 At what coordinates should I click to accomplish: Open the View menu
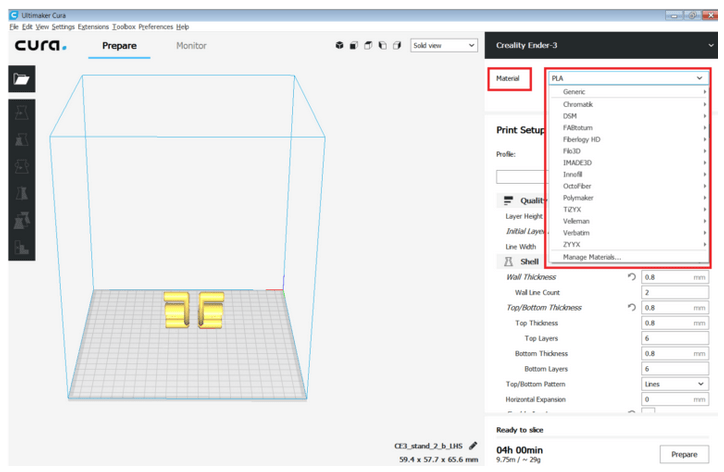42,27
